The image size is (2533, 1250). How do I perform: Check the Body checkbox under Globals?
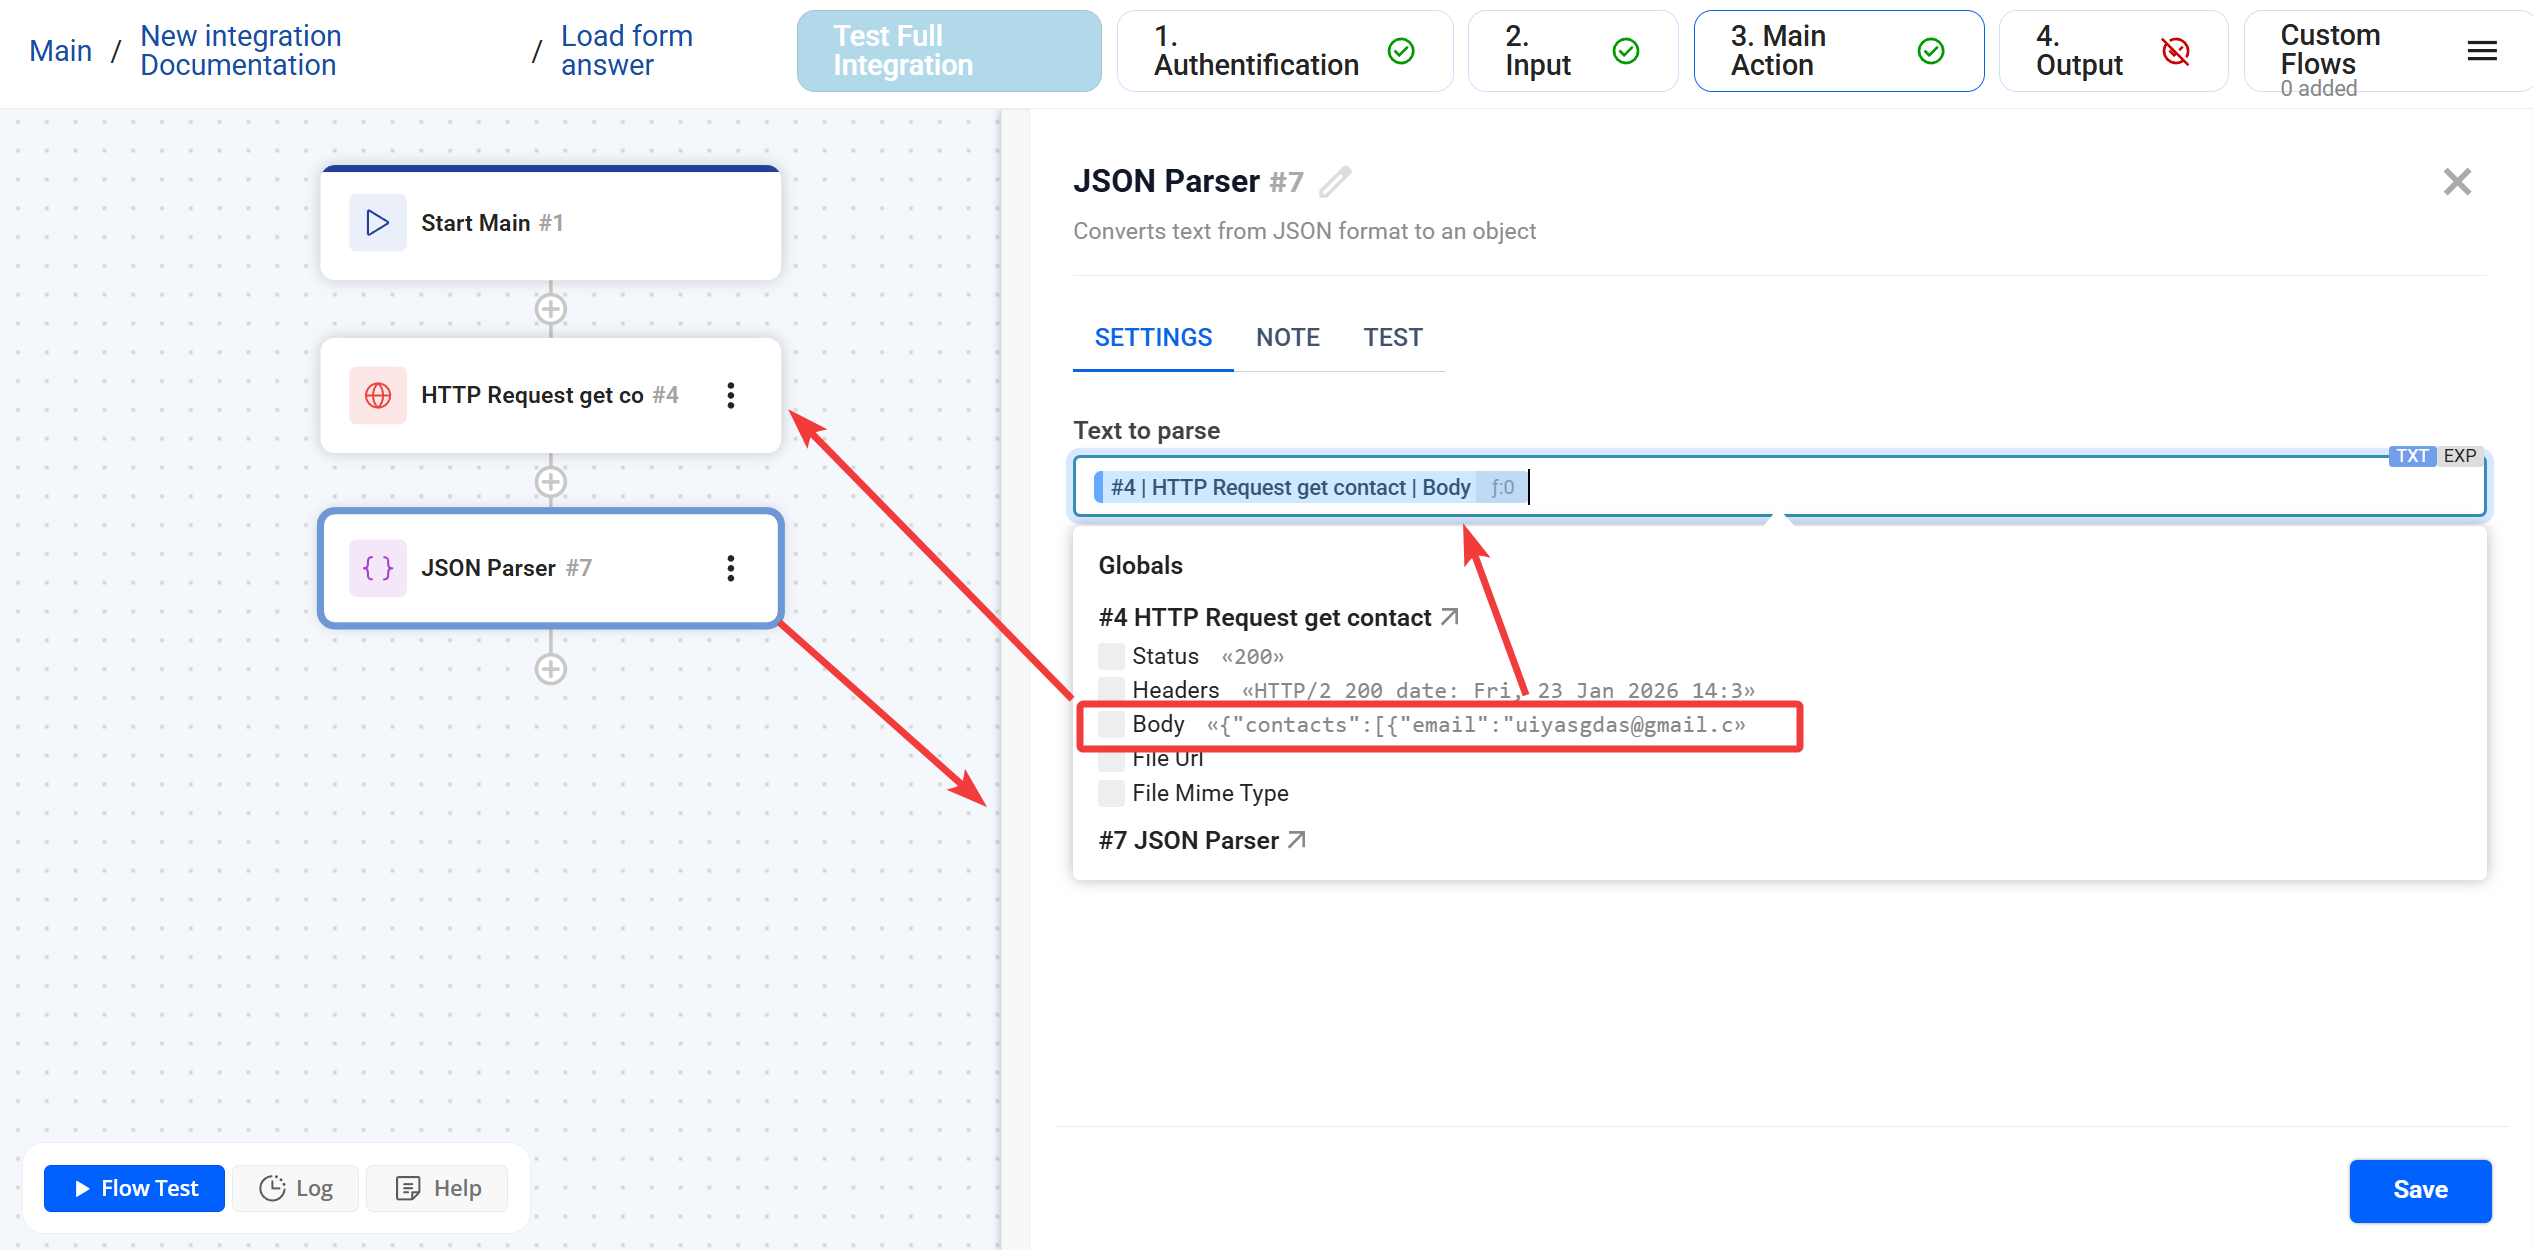[x=1110, y=723]
